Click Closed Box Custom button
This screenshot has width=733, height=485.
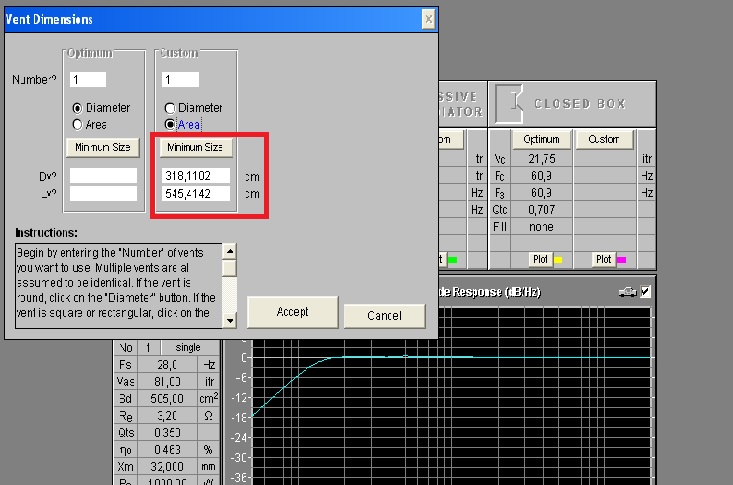point(603,139)
